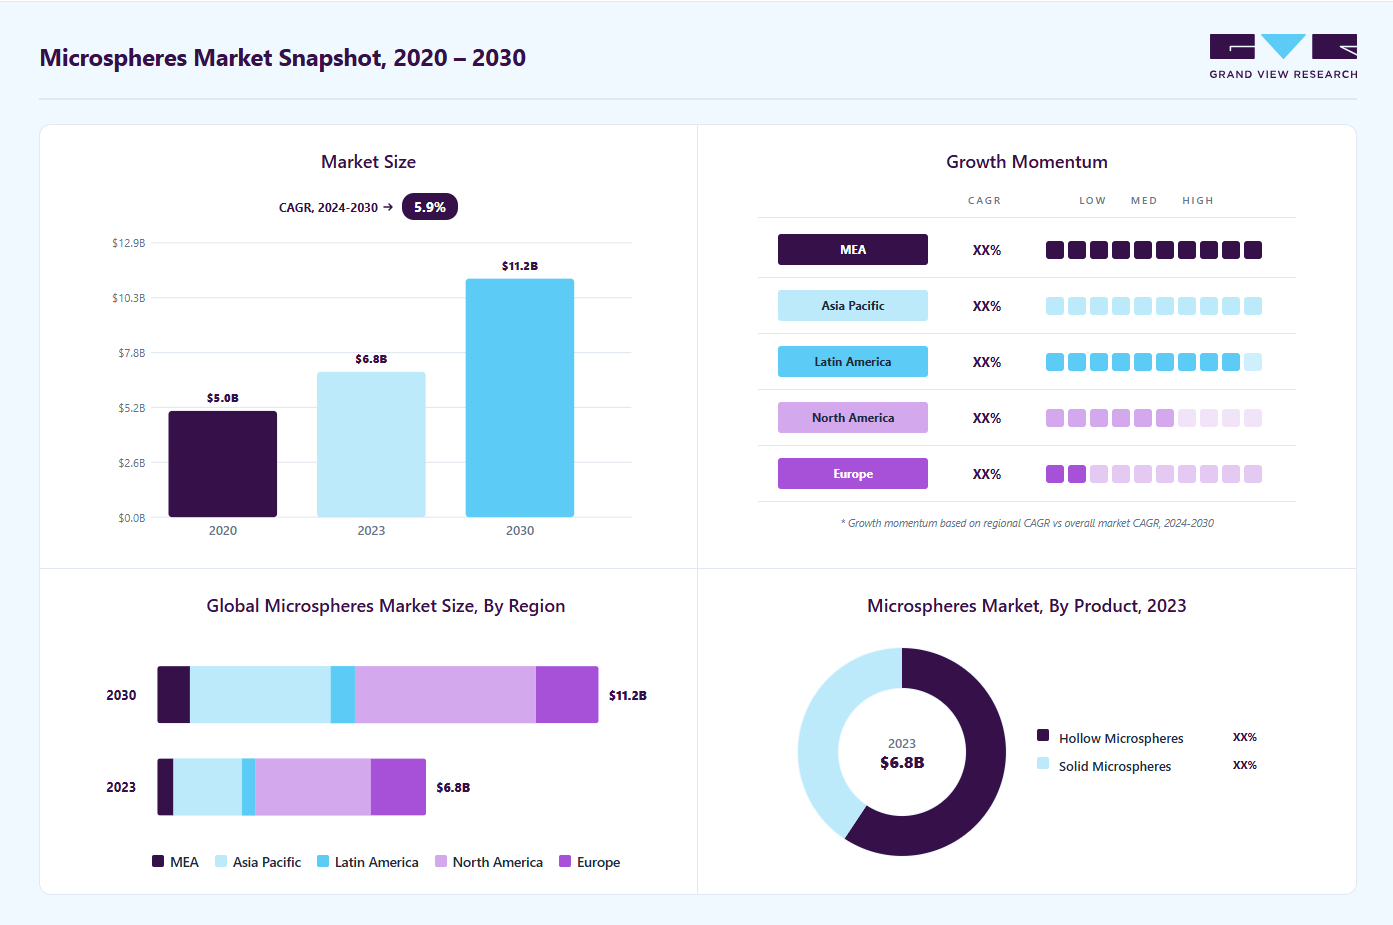The height and width of the screenshot is (925, 1393).
Task: Click Asia Pacific segment in 2023 bar
Action: coord(208,787)
